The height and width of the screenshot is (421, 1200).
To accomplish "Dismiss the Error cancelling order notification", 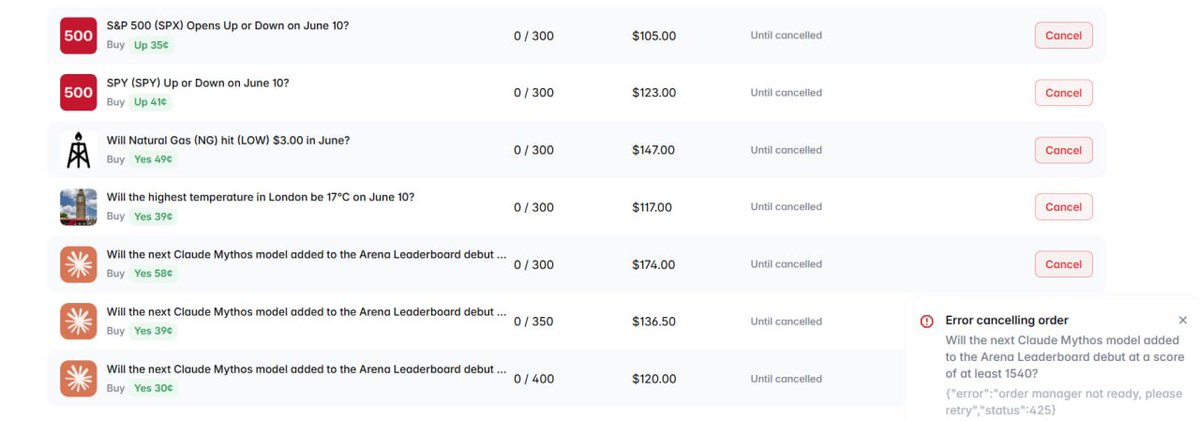I will click(x=1183, y=320).
